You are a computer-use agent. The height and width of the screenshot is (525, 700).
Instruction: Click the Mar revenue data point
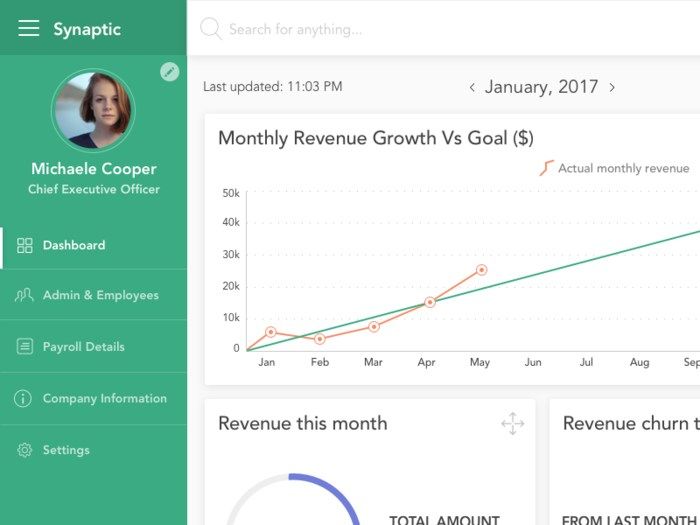[x=374, y=327]
